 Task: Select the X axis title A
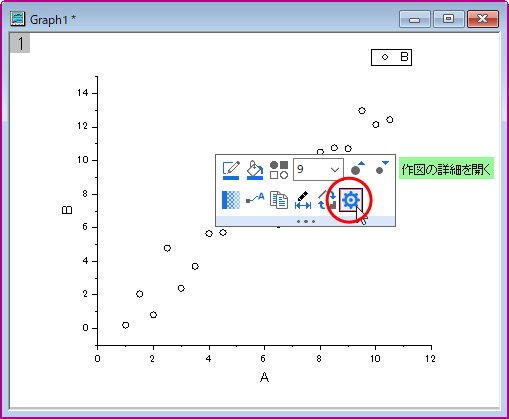click(x=264, y=378)
